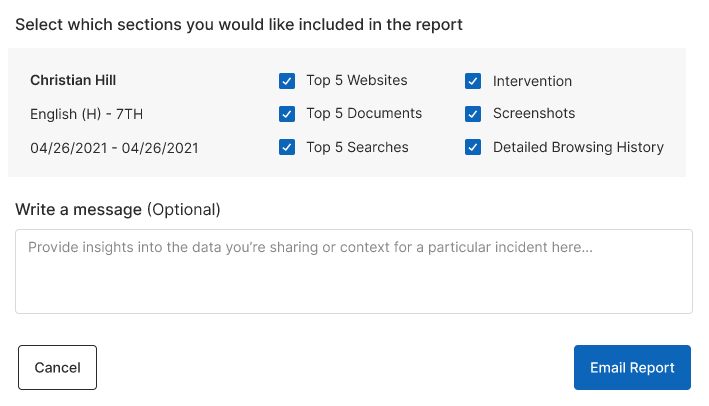Select the student name Christian Hill
709x406 pixels.
click(x=73, y=80)
